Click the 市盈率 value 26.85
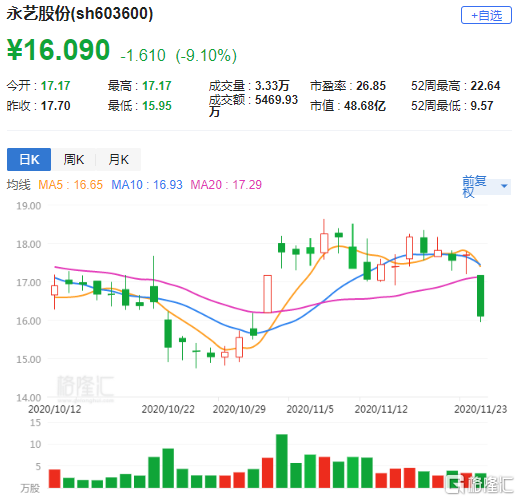The image size is (520, 501). pos(371,86)
